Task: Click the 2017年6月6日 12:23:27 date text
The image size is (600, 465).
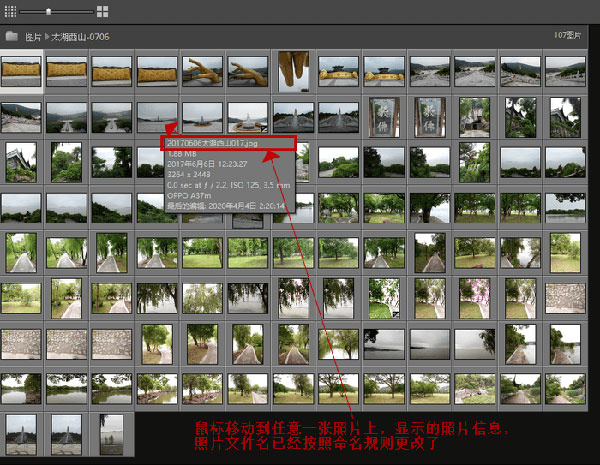Action: (207, 164)
